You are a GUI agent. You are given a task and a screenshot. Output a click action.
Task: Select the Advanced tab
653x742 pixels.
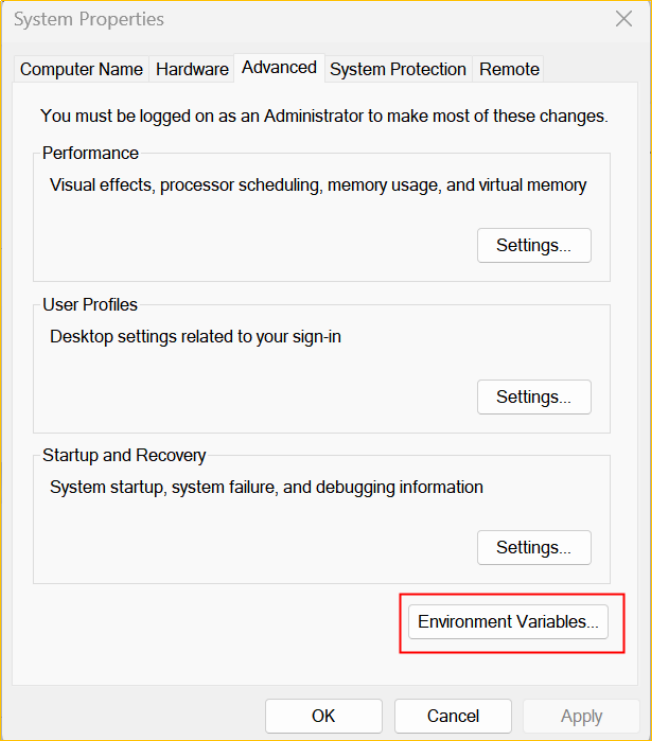(279, 68)
